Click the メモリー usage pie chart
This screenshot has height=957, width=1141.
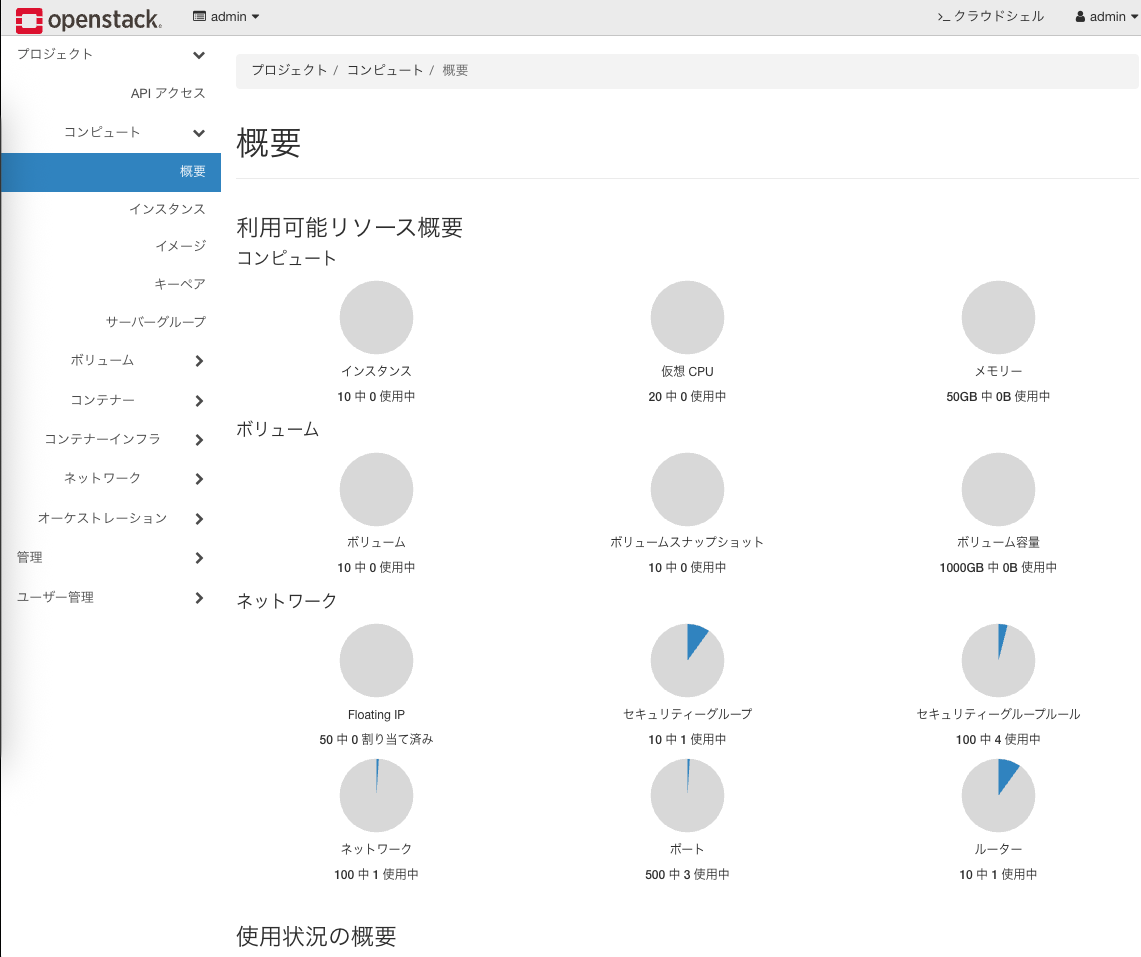pyautogui.click(x=998, y=317)
